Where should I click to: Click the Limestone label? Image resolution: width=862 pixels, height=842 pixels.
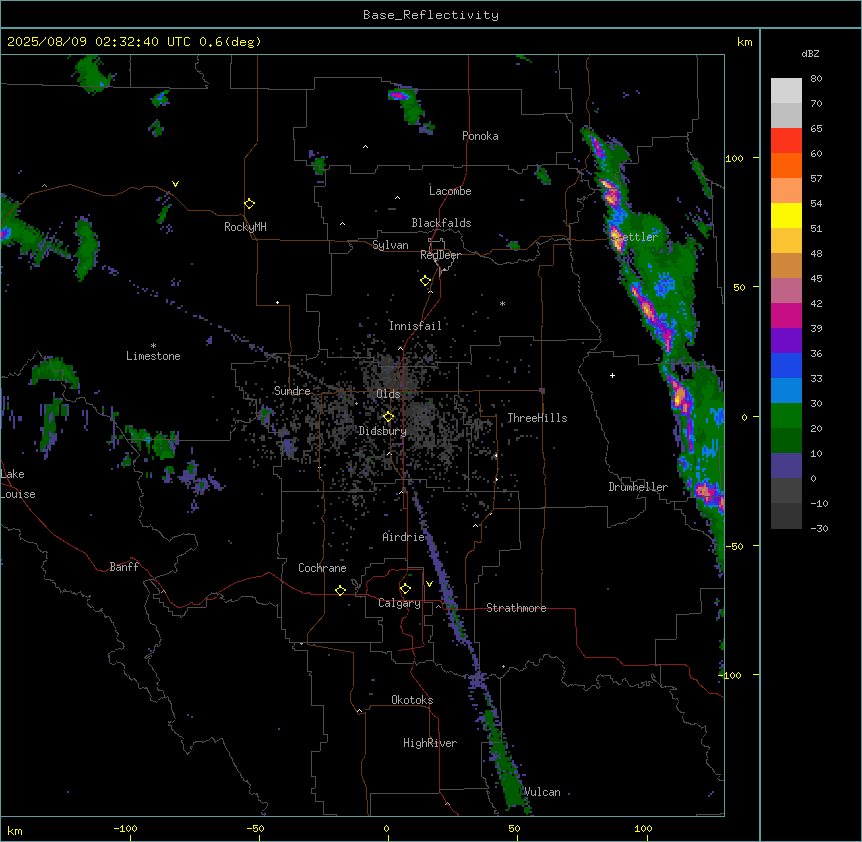(153, 356)
